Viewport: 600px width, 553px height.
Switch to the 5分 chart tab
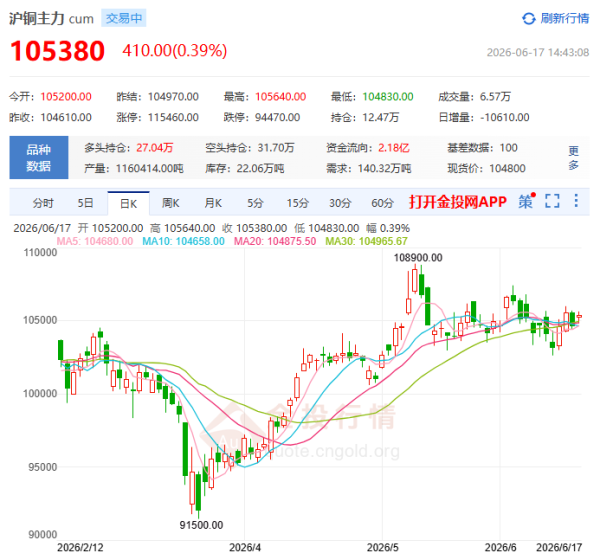pos(255,203)
